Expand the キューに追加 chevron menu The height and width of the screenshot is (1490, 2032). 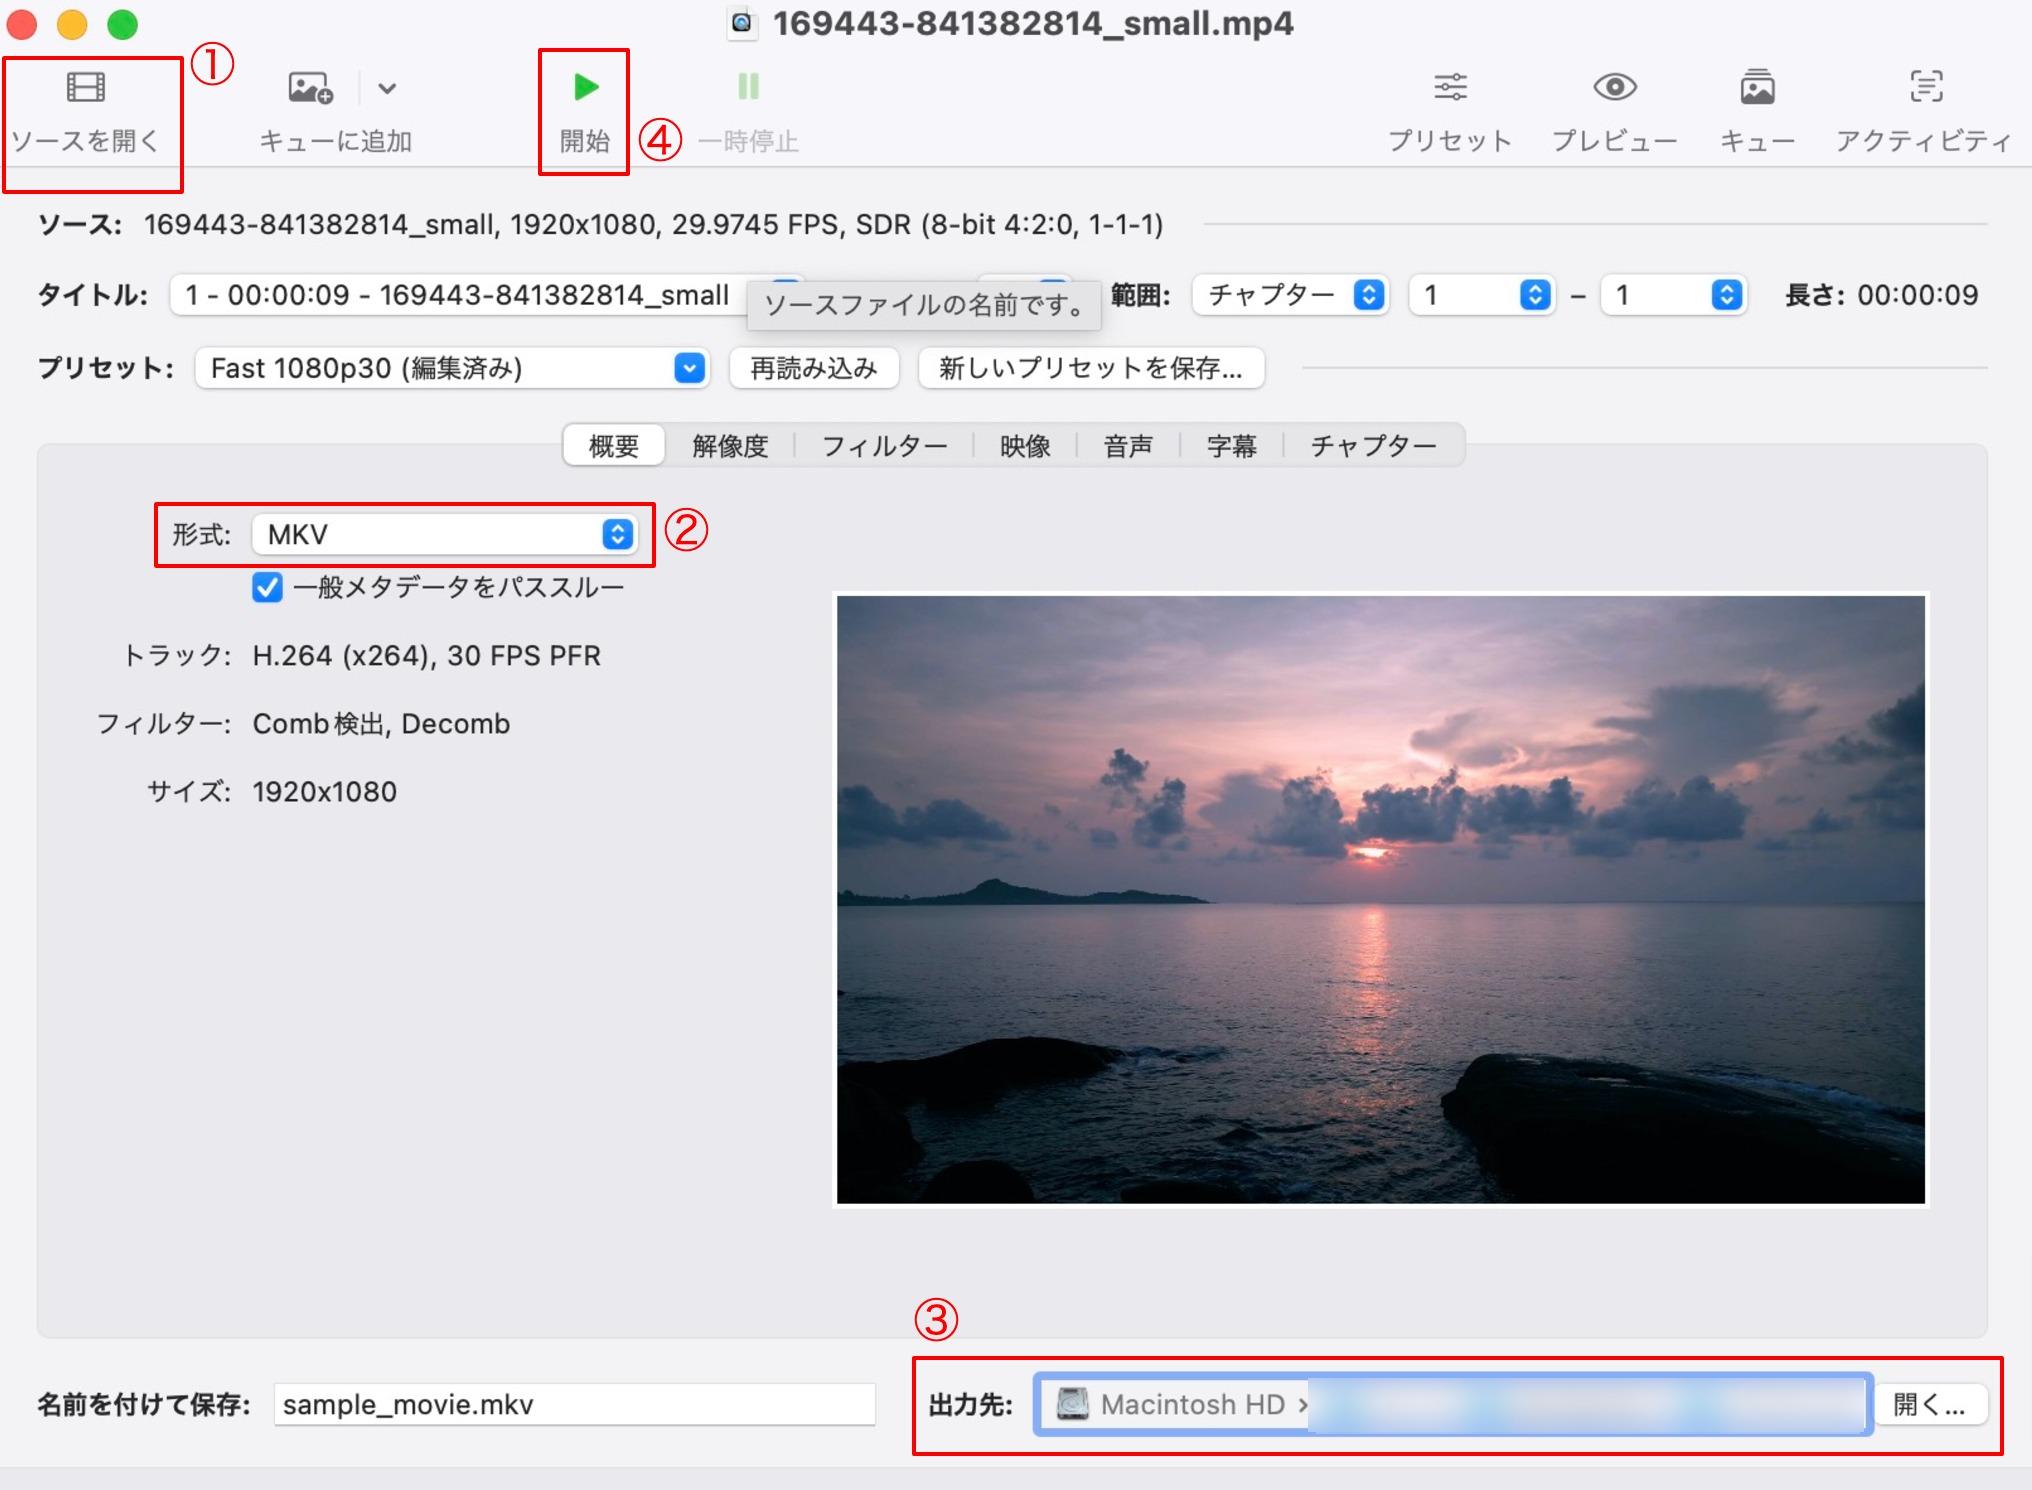click(387, 89)
